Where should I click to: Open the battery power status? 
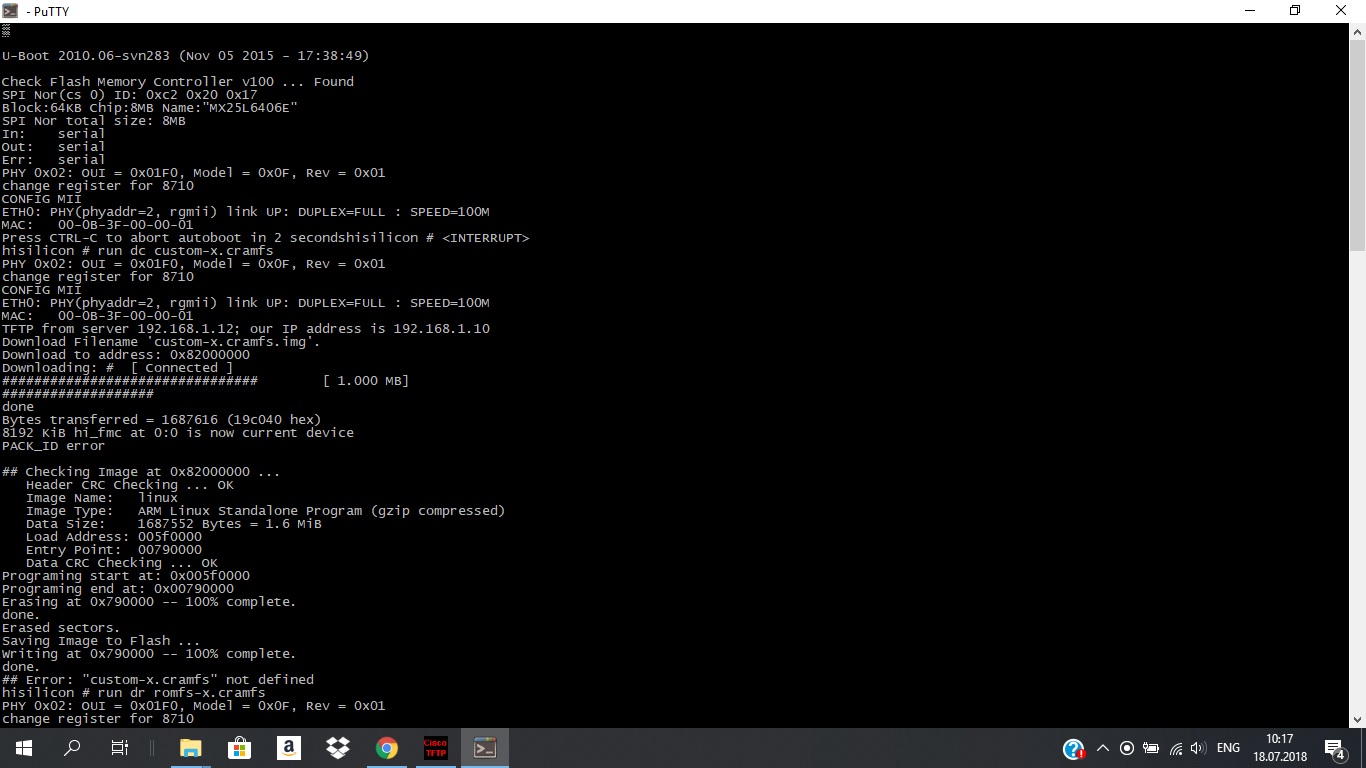click(1151, 748)
